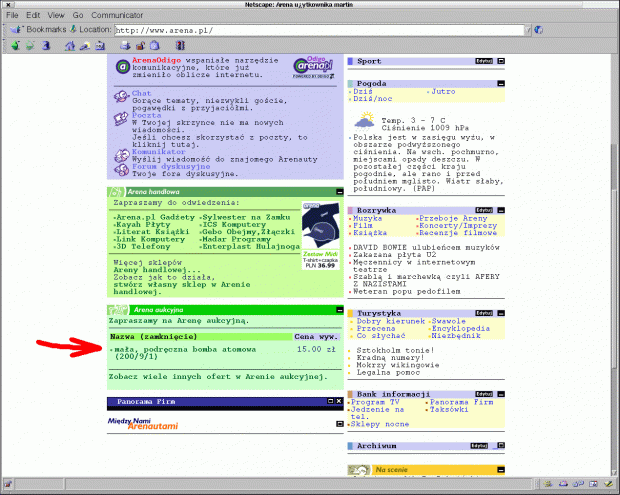Click the Forward navigation arrow
This screenshot has height=495, width=620.
[x=30, y=45]
